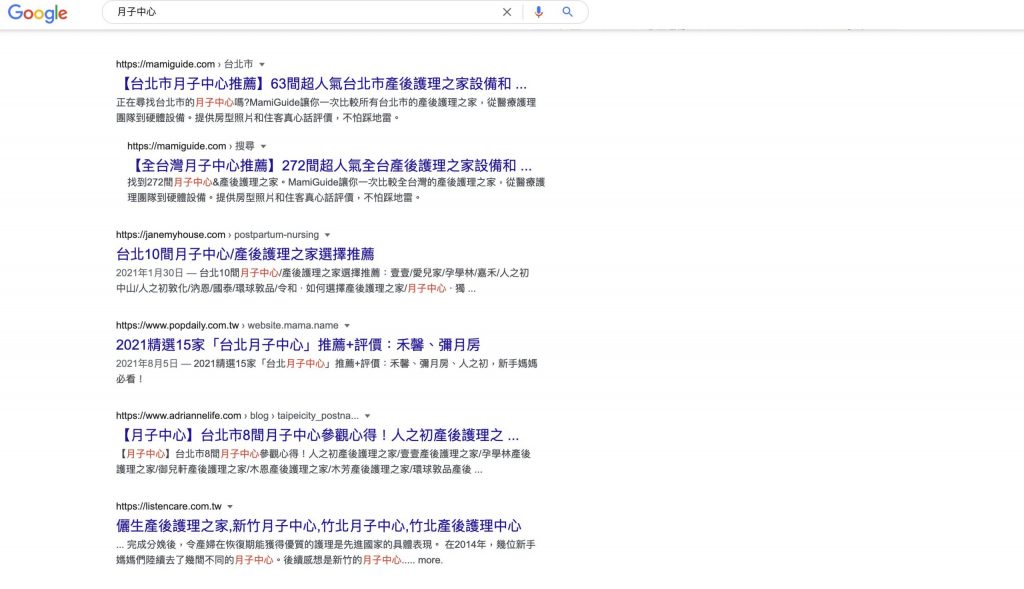Click snippet date 2021年8月5日
1024x589 pixels.
click(147, 364)
